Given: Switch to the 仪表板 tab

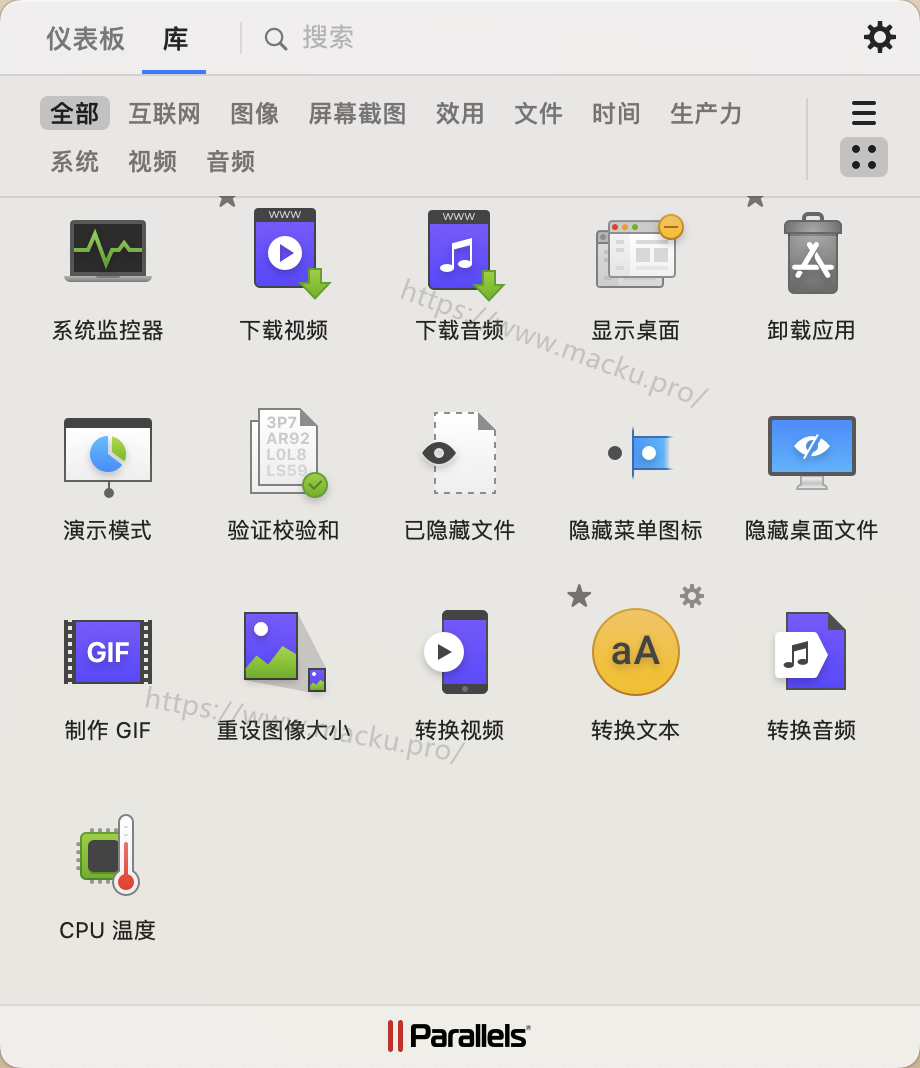Looking at the screenshot, I should (x=86, y=38).
